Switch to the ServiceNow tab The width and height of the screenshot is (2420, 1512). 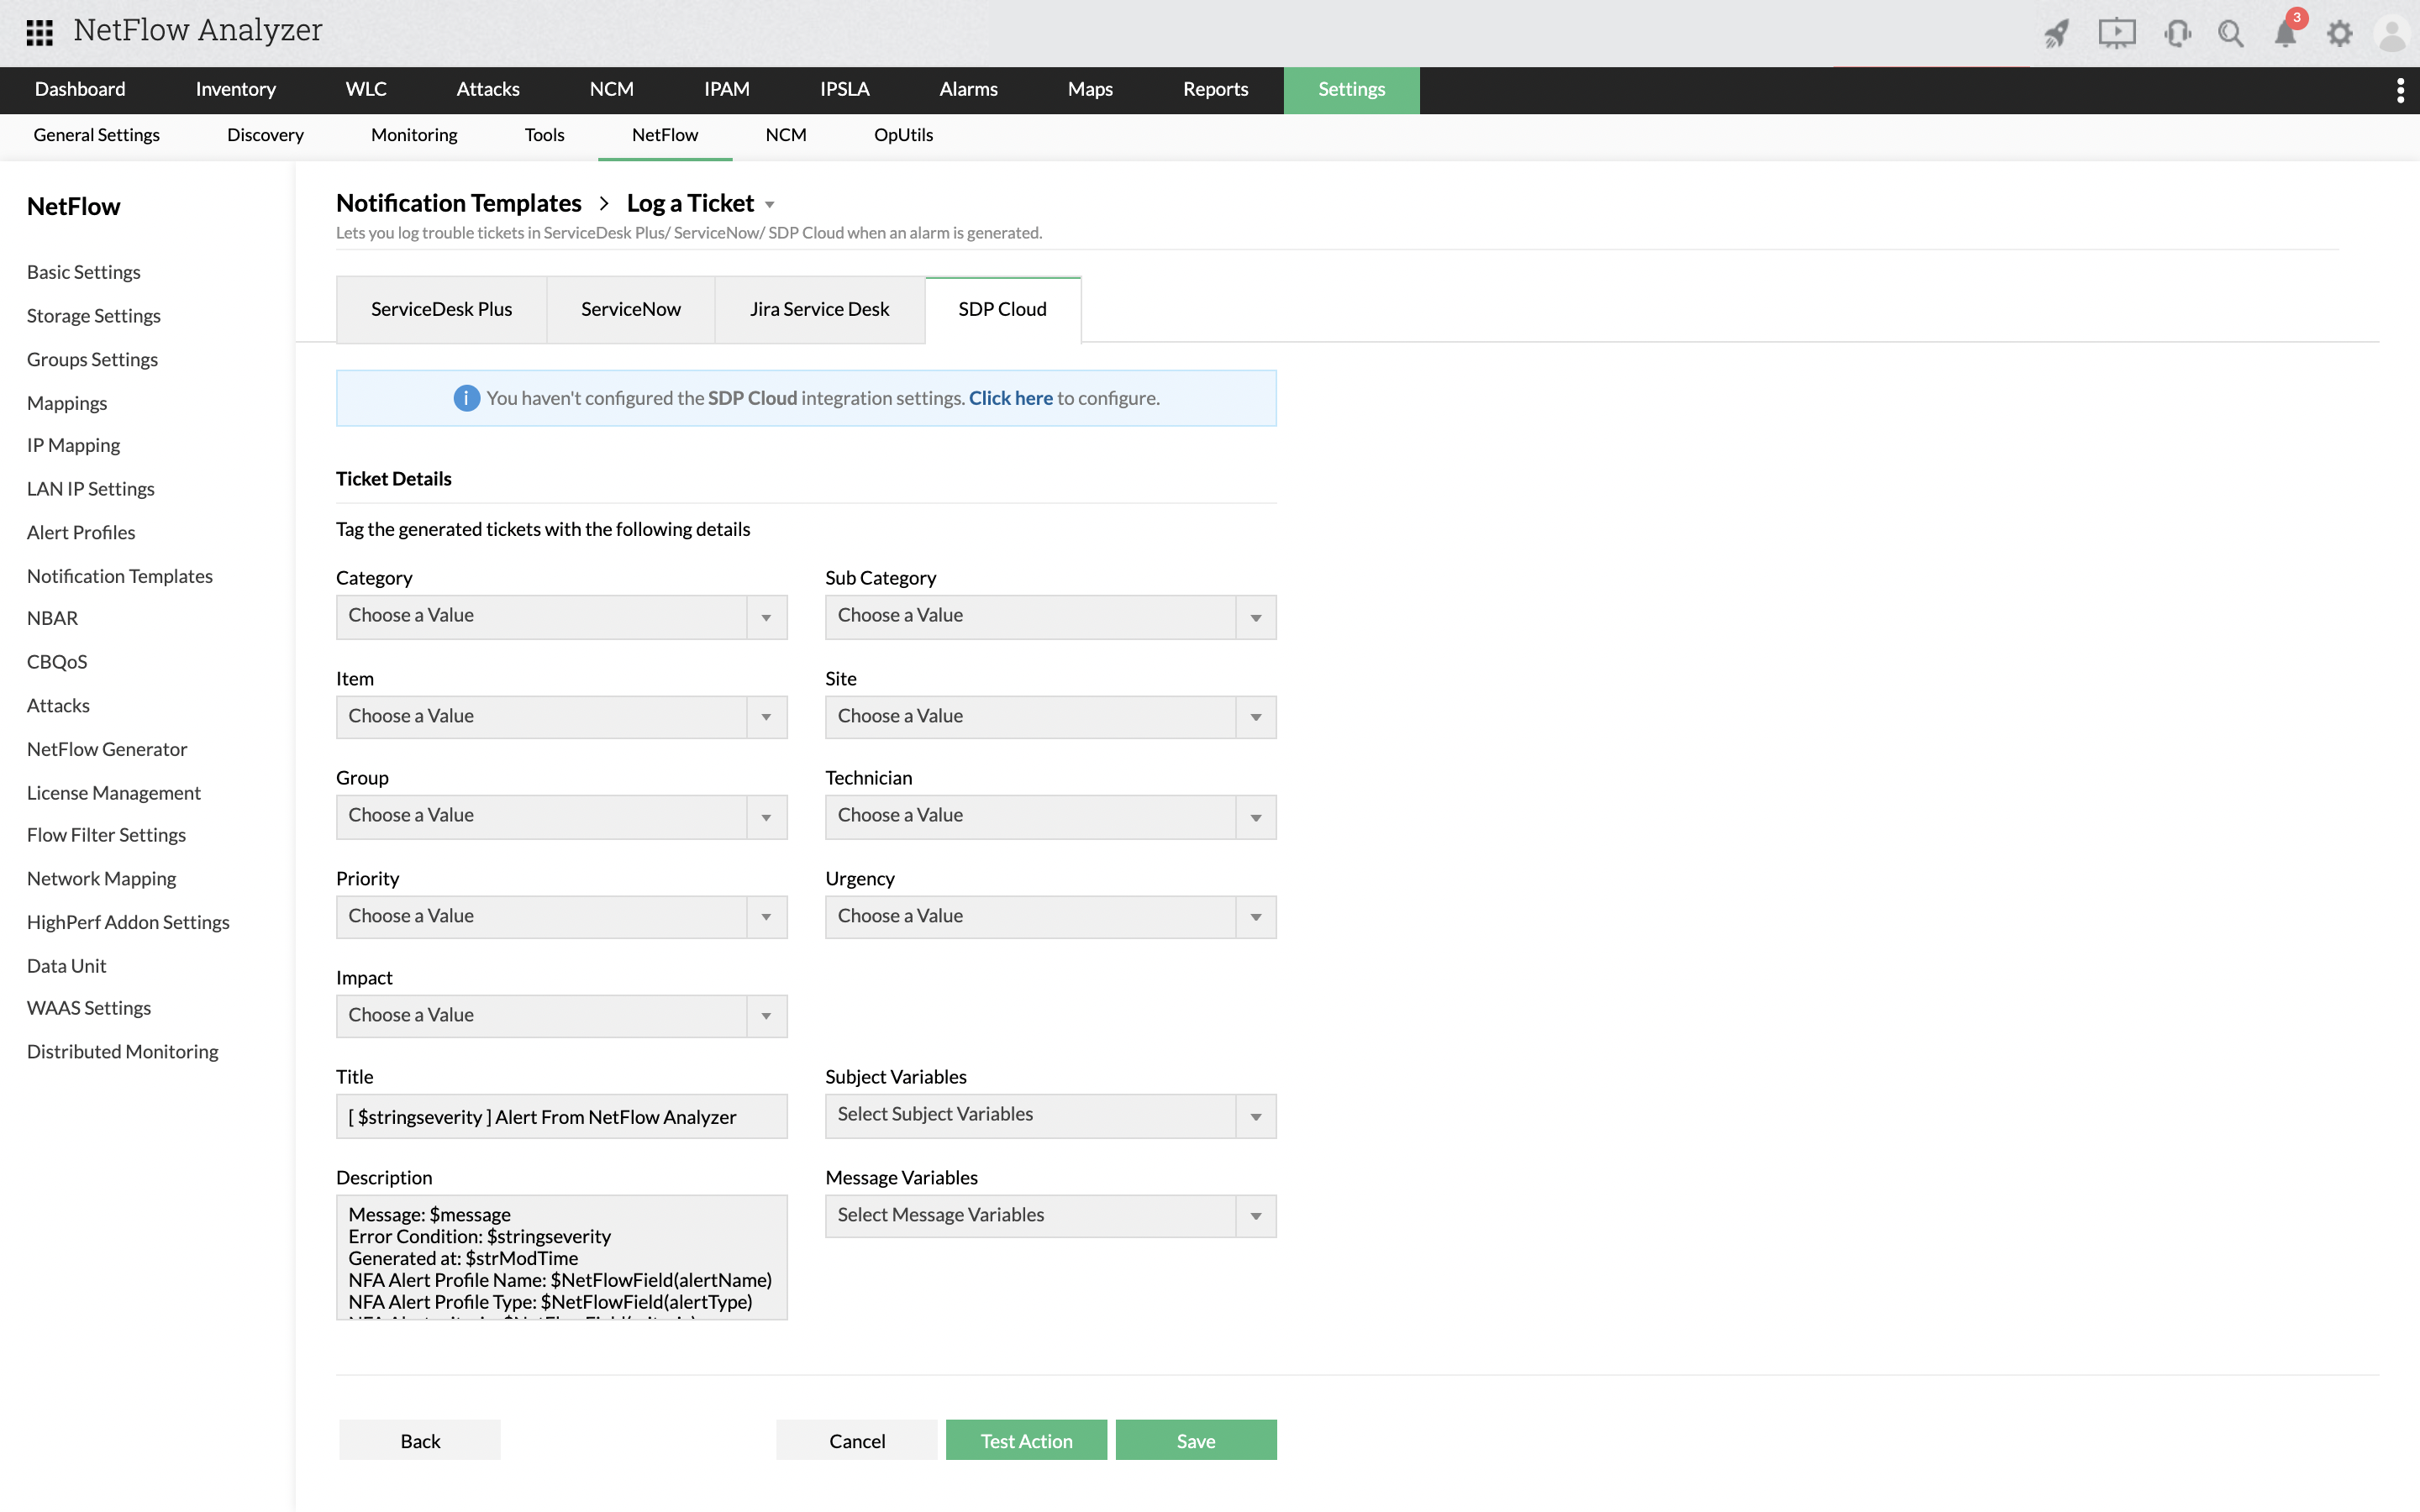[x=630, y=310]
